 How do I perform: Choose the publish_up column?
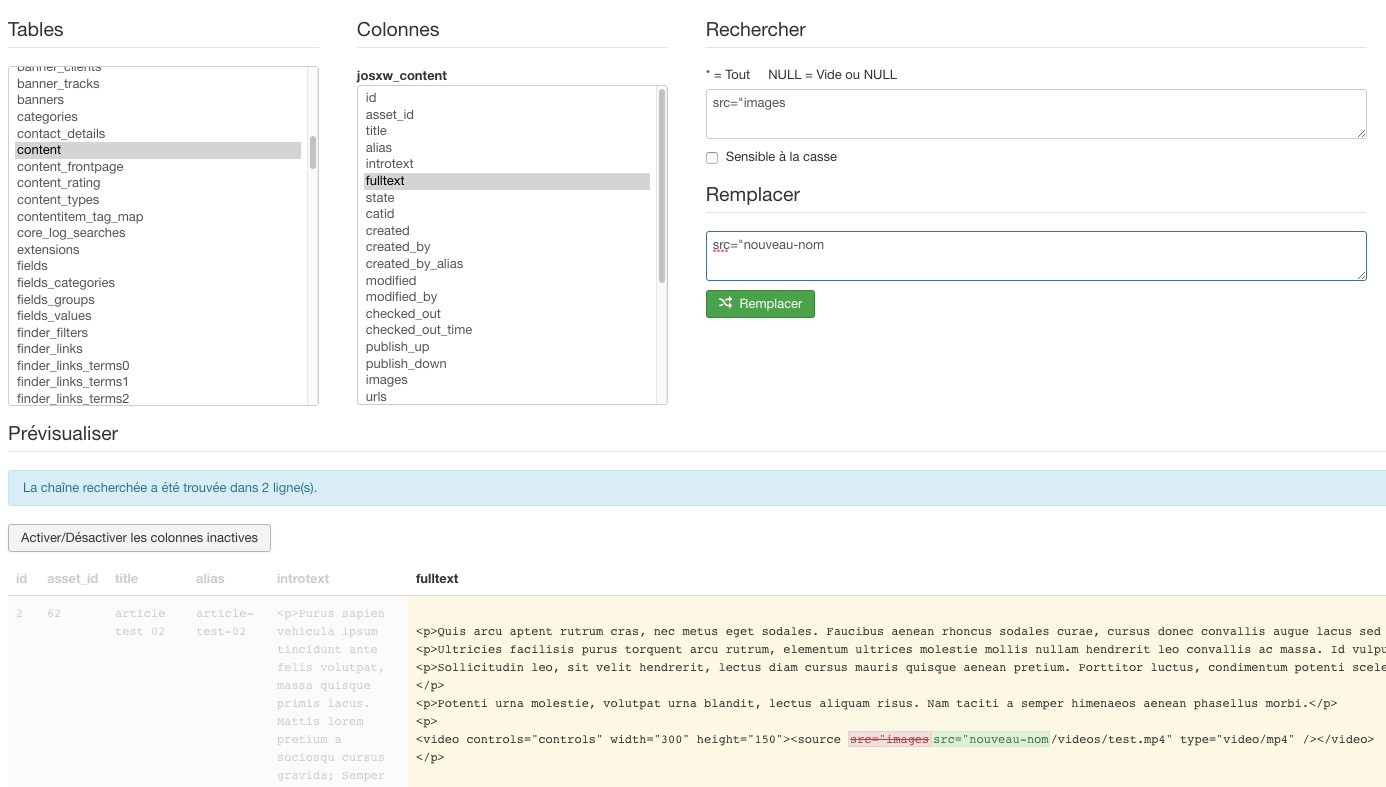pyautogui.click(x=507, y=347)
